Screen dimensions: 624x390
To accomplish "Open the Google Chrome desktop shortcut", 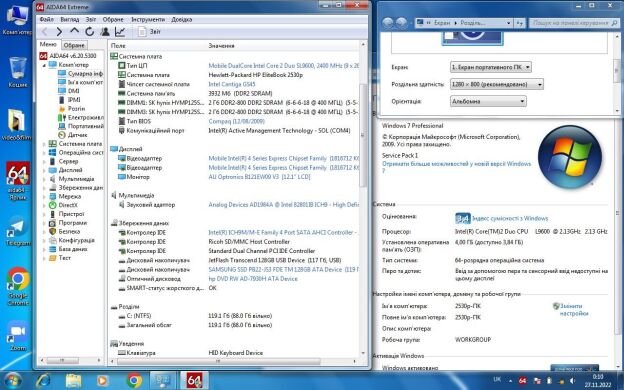I will pyautogui.click(x=18, y=287).
